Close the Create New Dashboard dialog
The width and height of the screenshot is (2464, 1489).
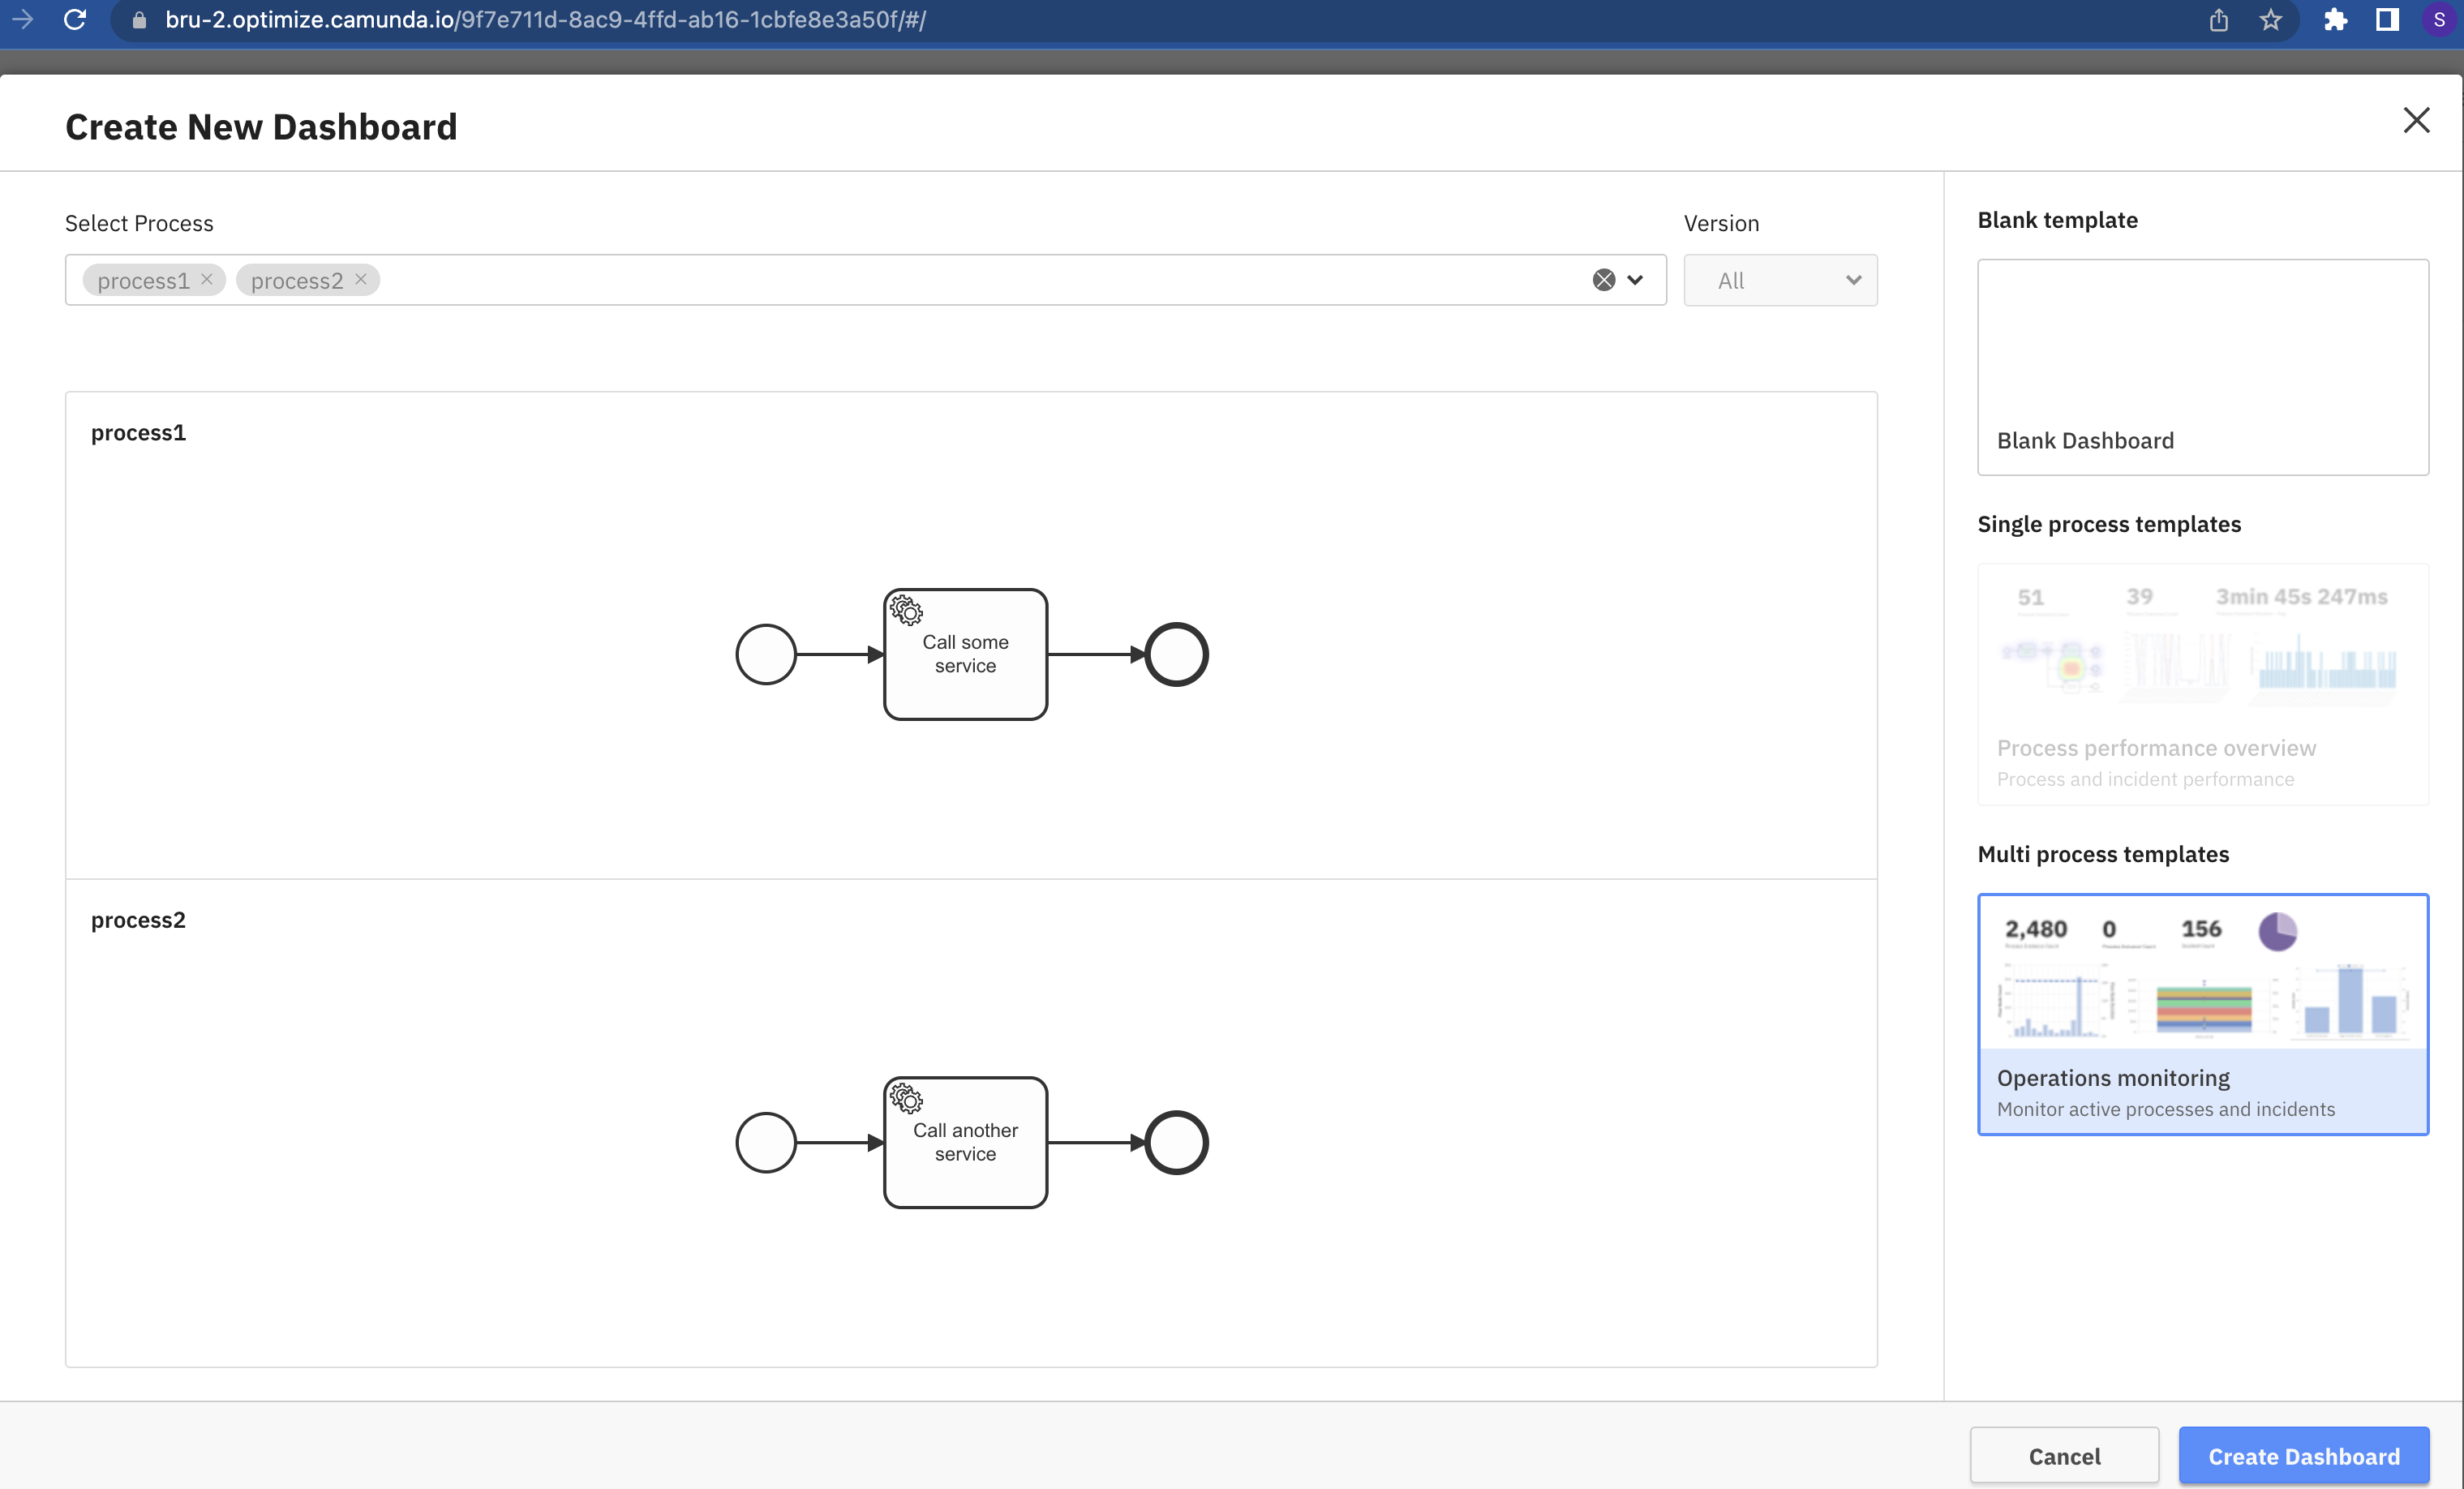[x=2416, y=120]
